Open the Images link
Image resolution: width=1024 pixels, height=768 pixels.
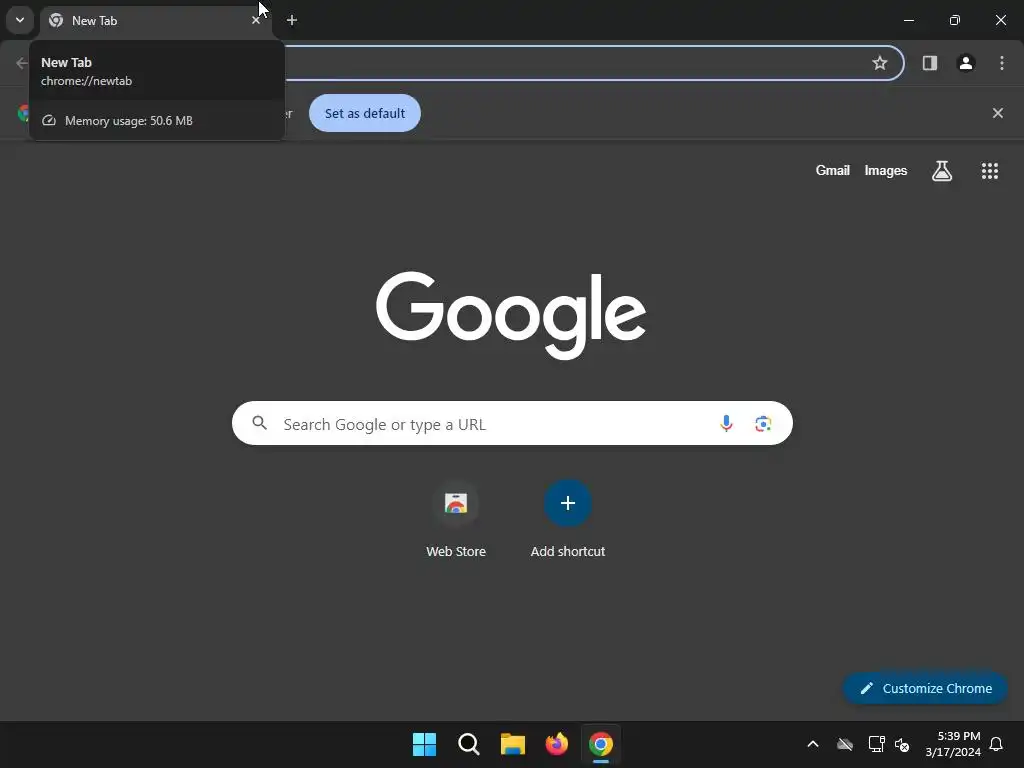(886, 170)
